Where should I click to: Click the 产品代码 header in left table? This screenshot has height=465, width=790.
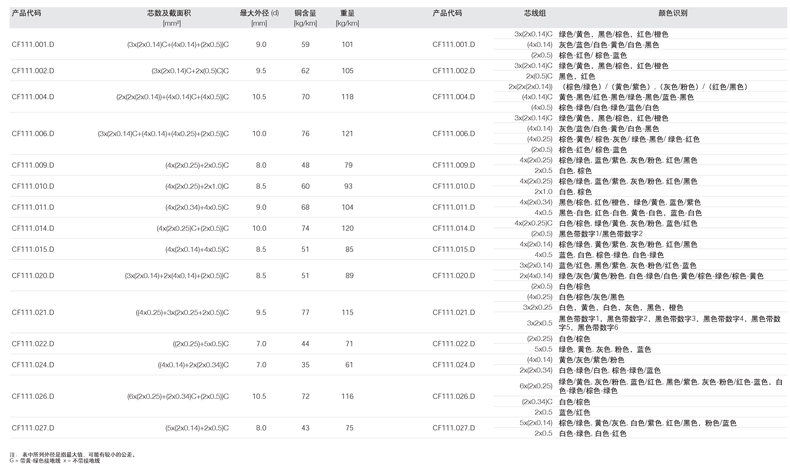(26, 15)
